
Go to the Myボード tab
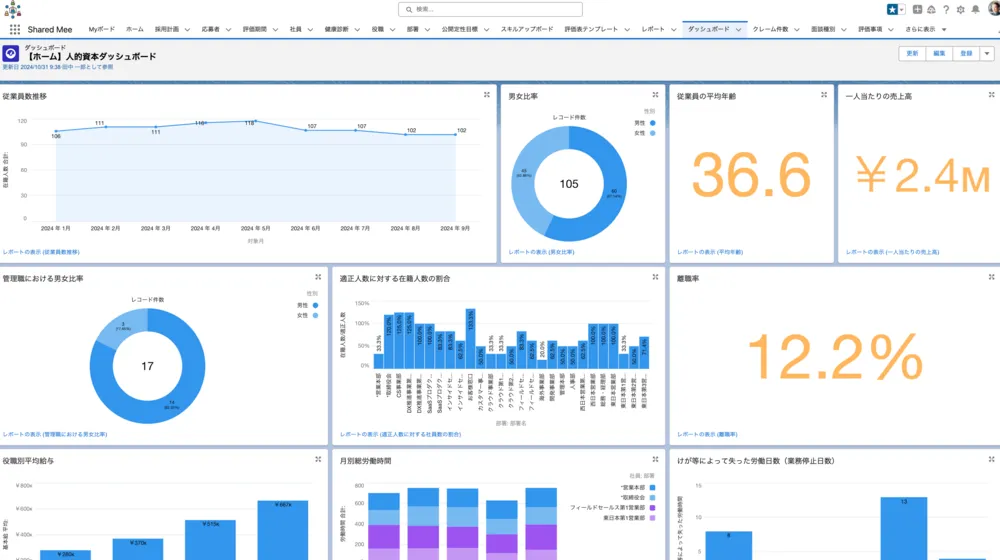click(103, 30)
